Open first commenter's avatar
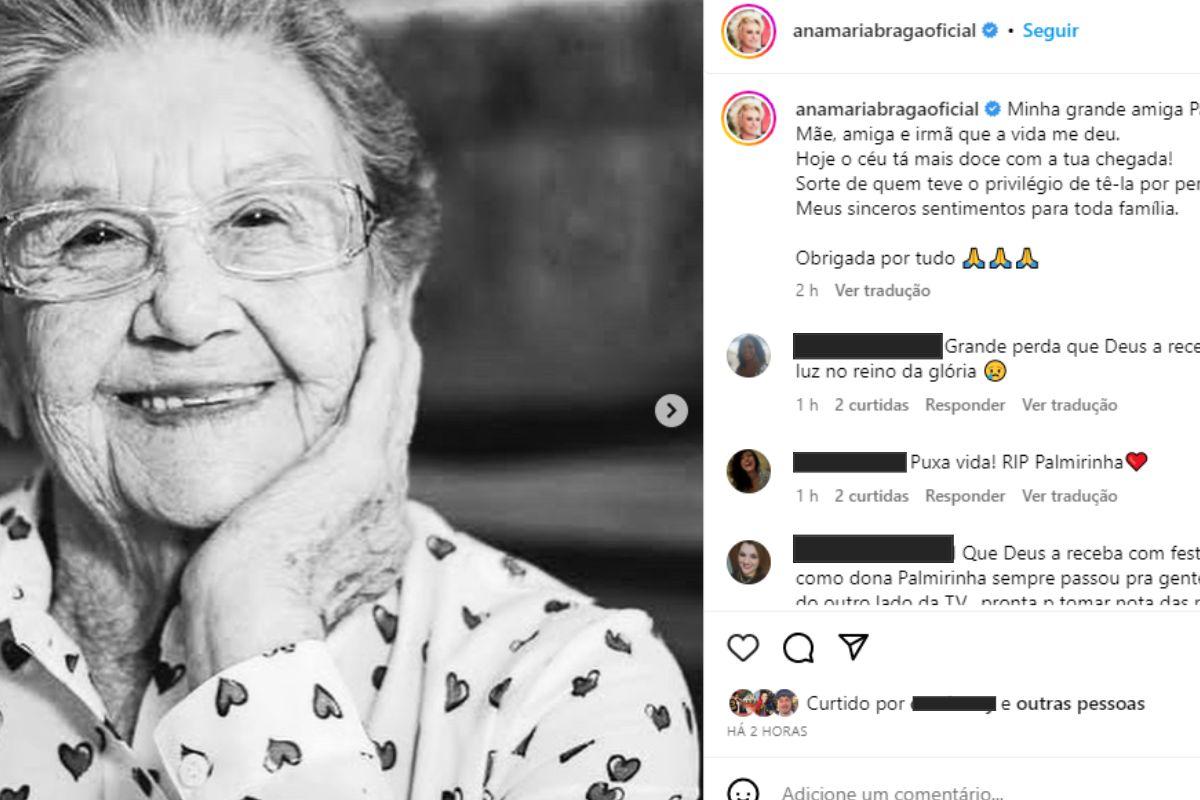This screenshot has height=800, width=1200. click(748, 356)
